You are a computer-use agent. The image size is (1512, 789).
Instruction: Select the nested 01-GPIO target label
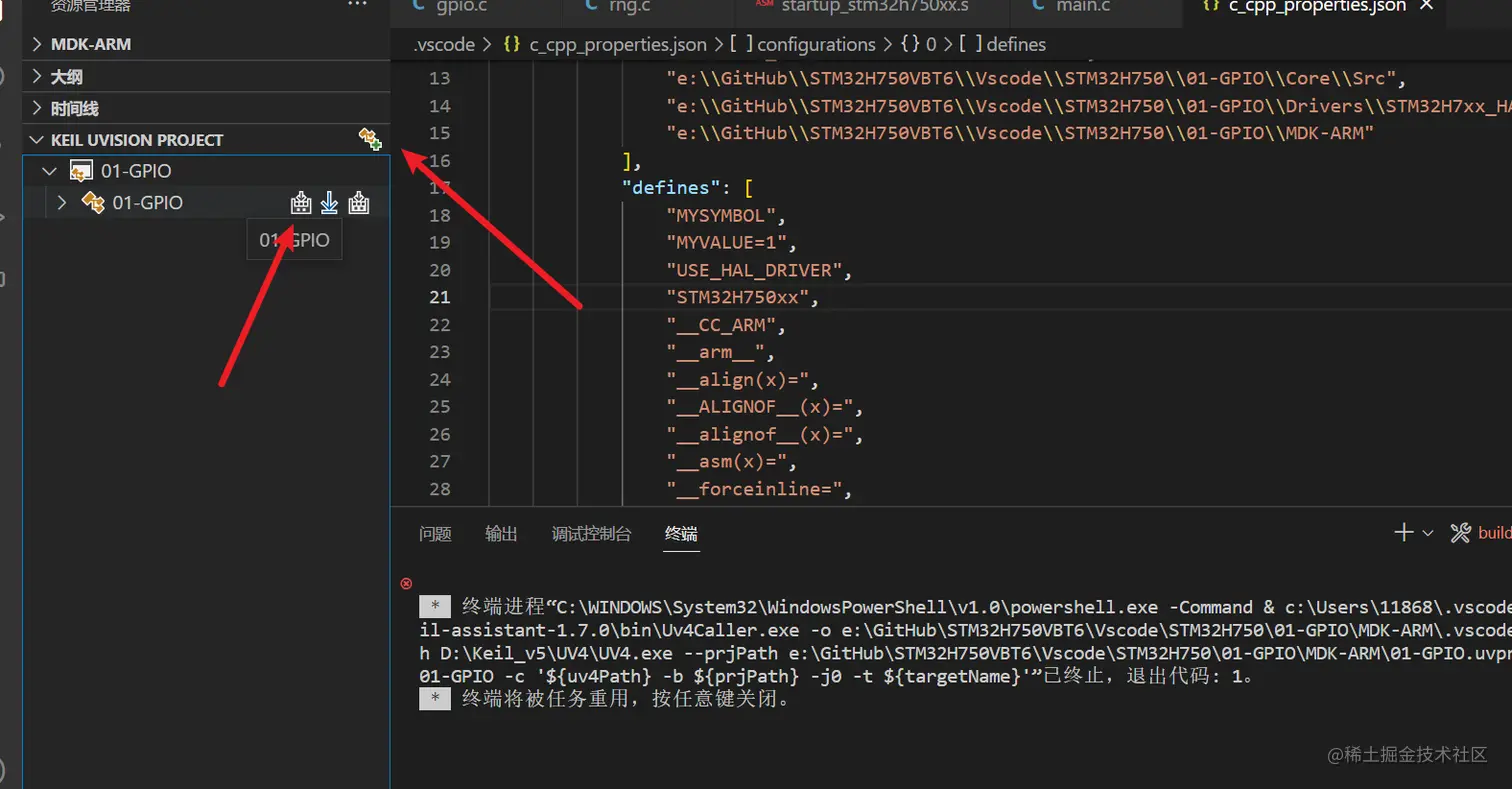(x=148, y=203)
